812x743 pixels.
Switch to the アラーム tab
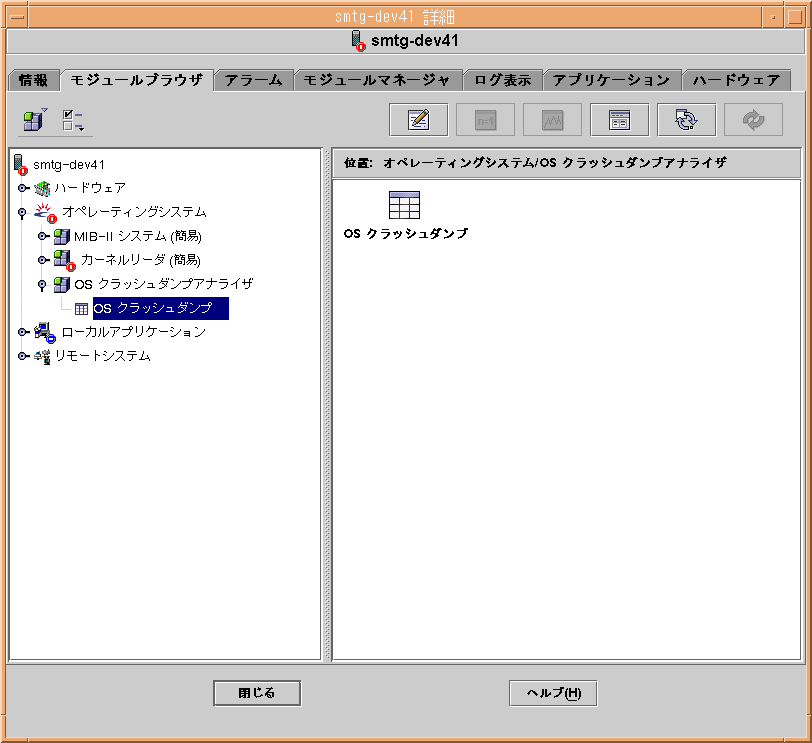point(252,79)
